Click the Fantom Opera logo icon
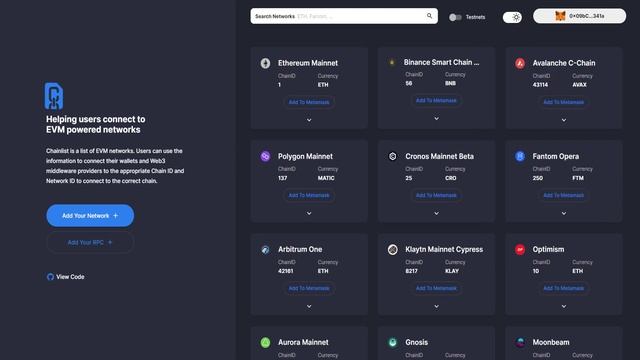This screenshot has width=640, height=360. (520, 156)
